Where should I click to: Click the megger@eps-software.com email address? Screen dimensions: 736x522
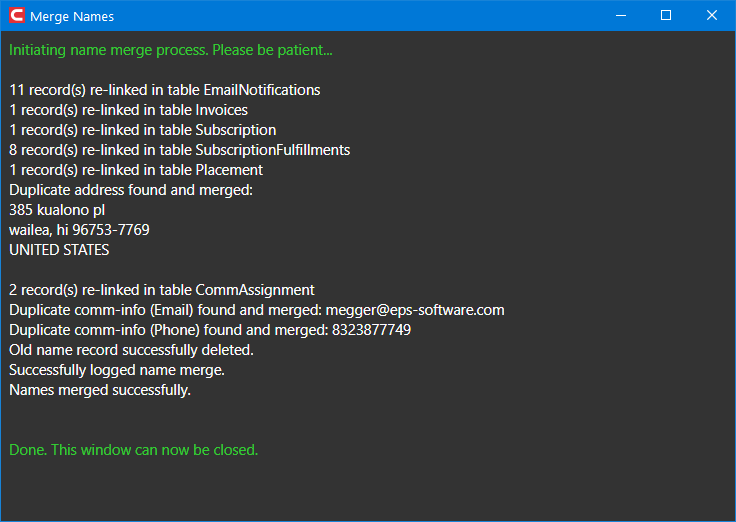pyautogui.click(x=415, y=310)
